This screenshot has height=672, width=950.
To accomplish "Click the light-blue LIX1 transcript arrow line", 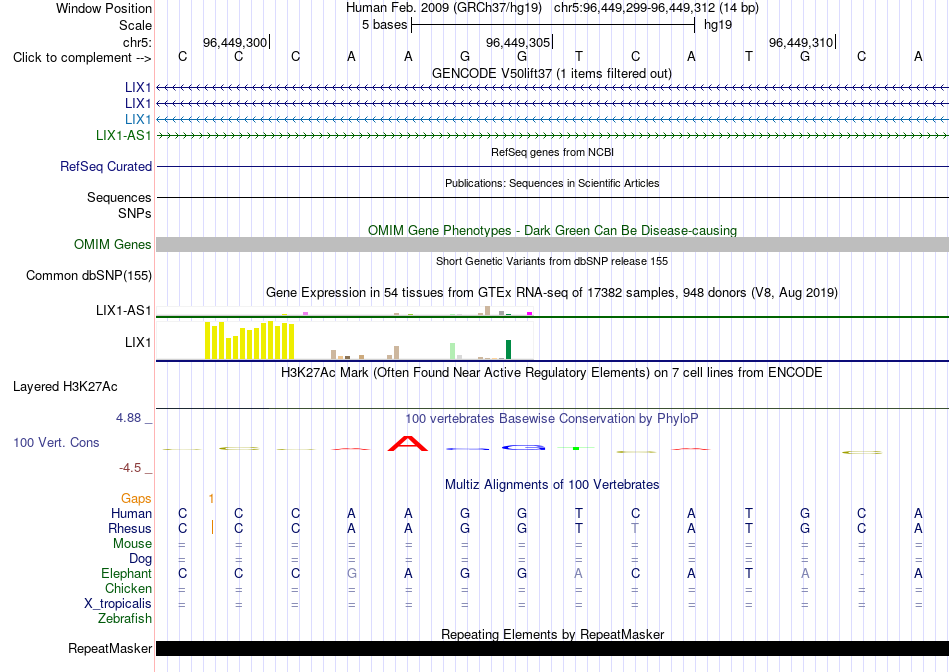I will (553, 119).
